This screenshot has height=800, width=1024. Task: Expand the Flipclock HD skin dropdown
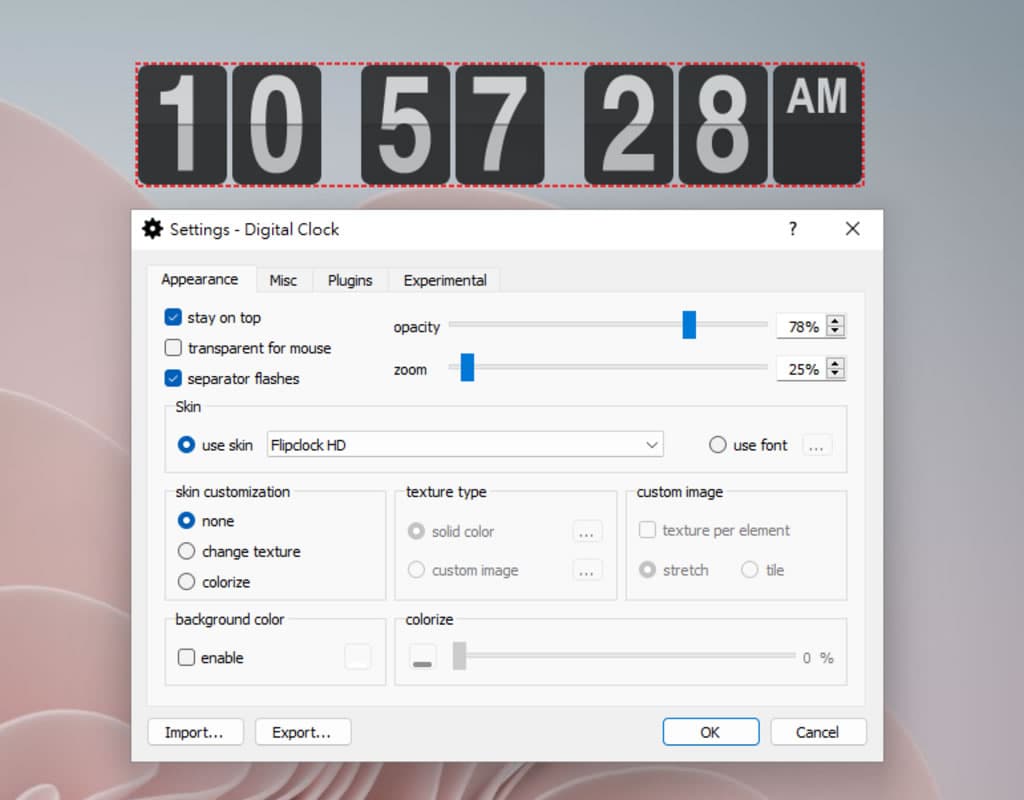click(652, 445)
